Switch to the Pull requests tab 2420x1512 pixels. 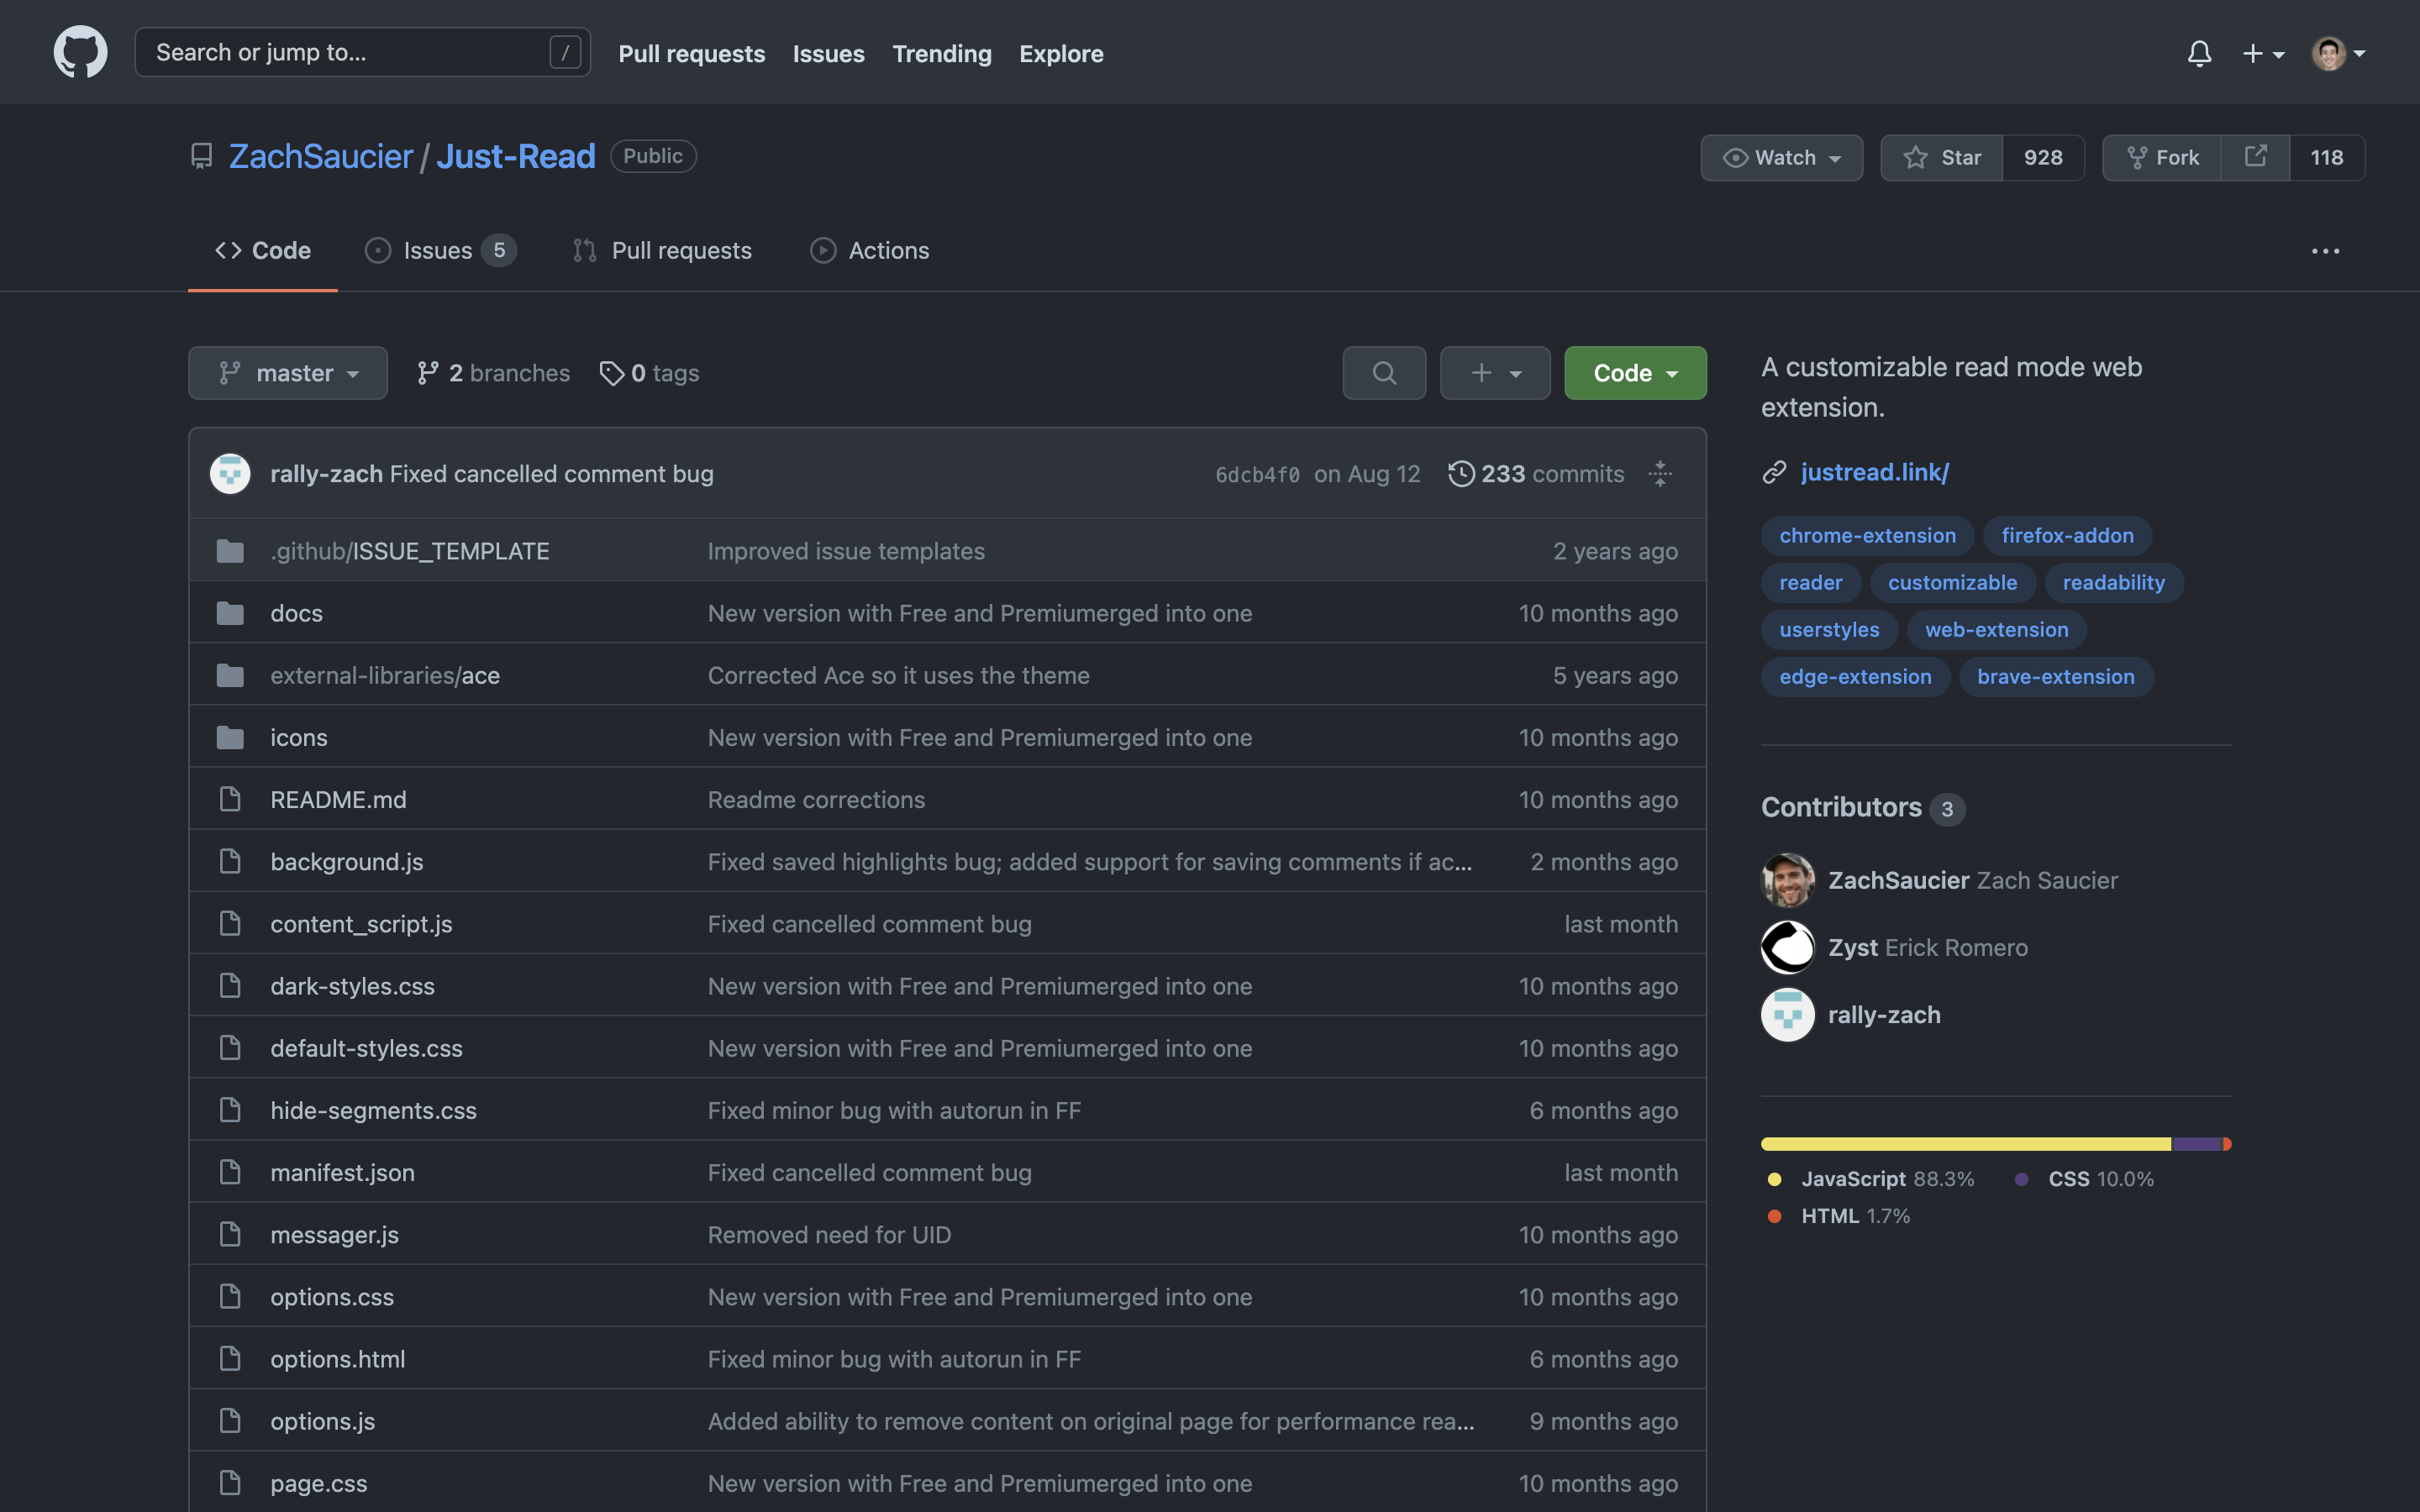point(662,250)
